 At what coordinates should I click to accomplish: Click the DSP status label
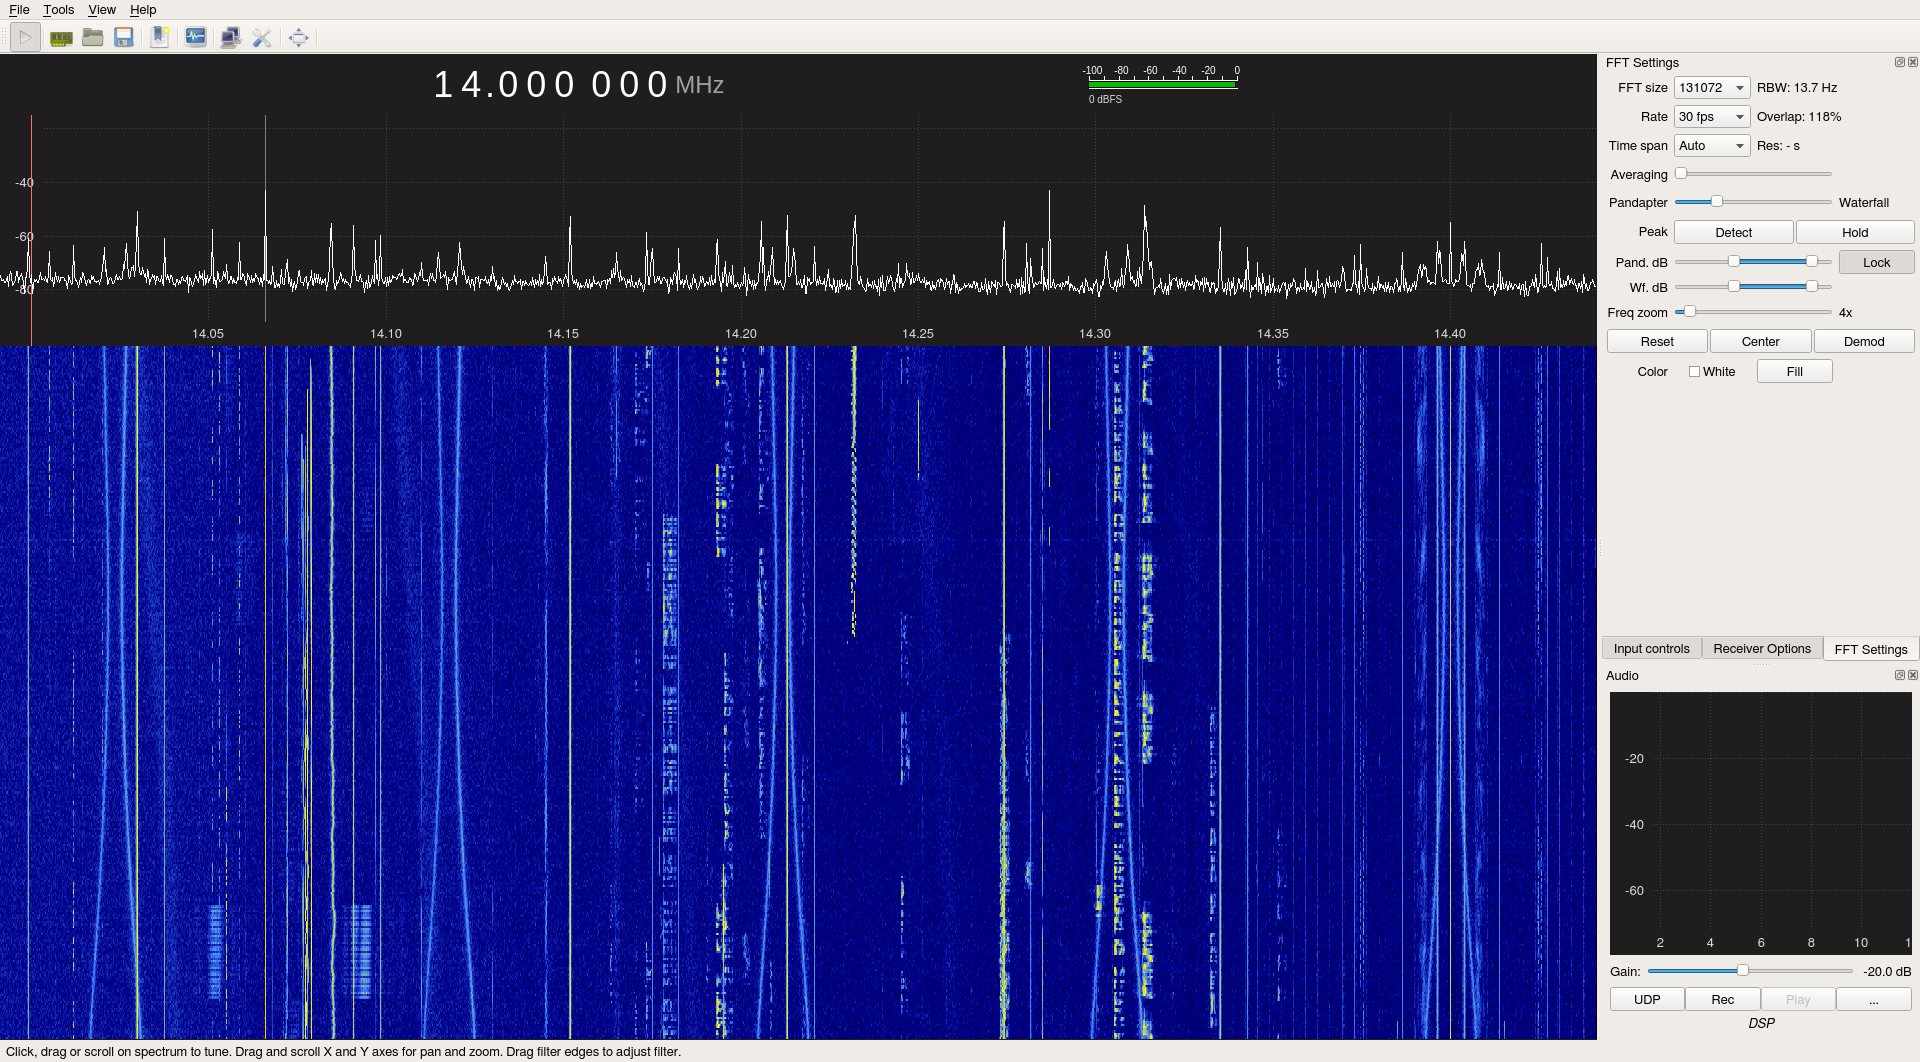pos(1761,1024)
